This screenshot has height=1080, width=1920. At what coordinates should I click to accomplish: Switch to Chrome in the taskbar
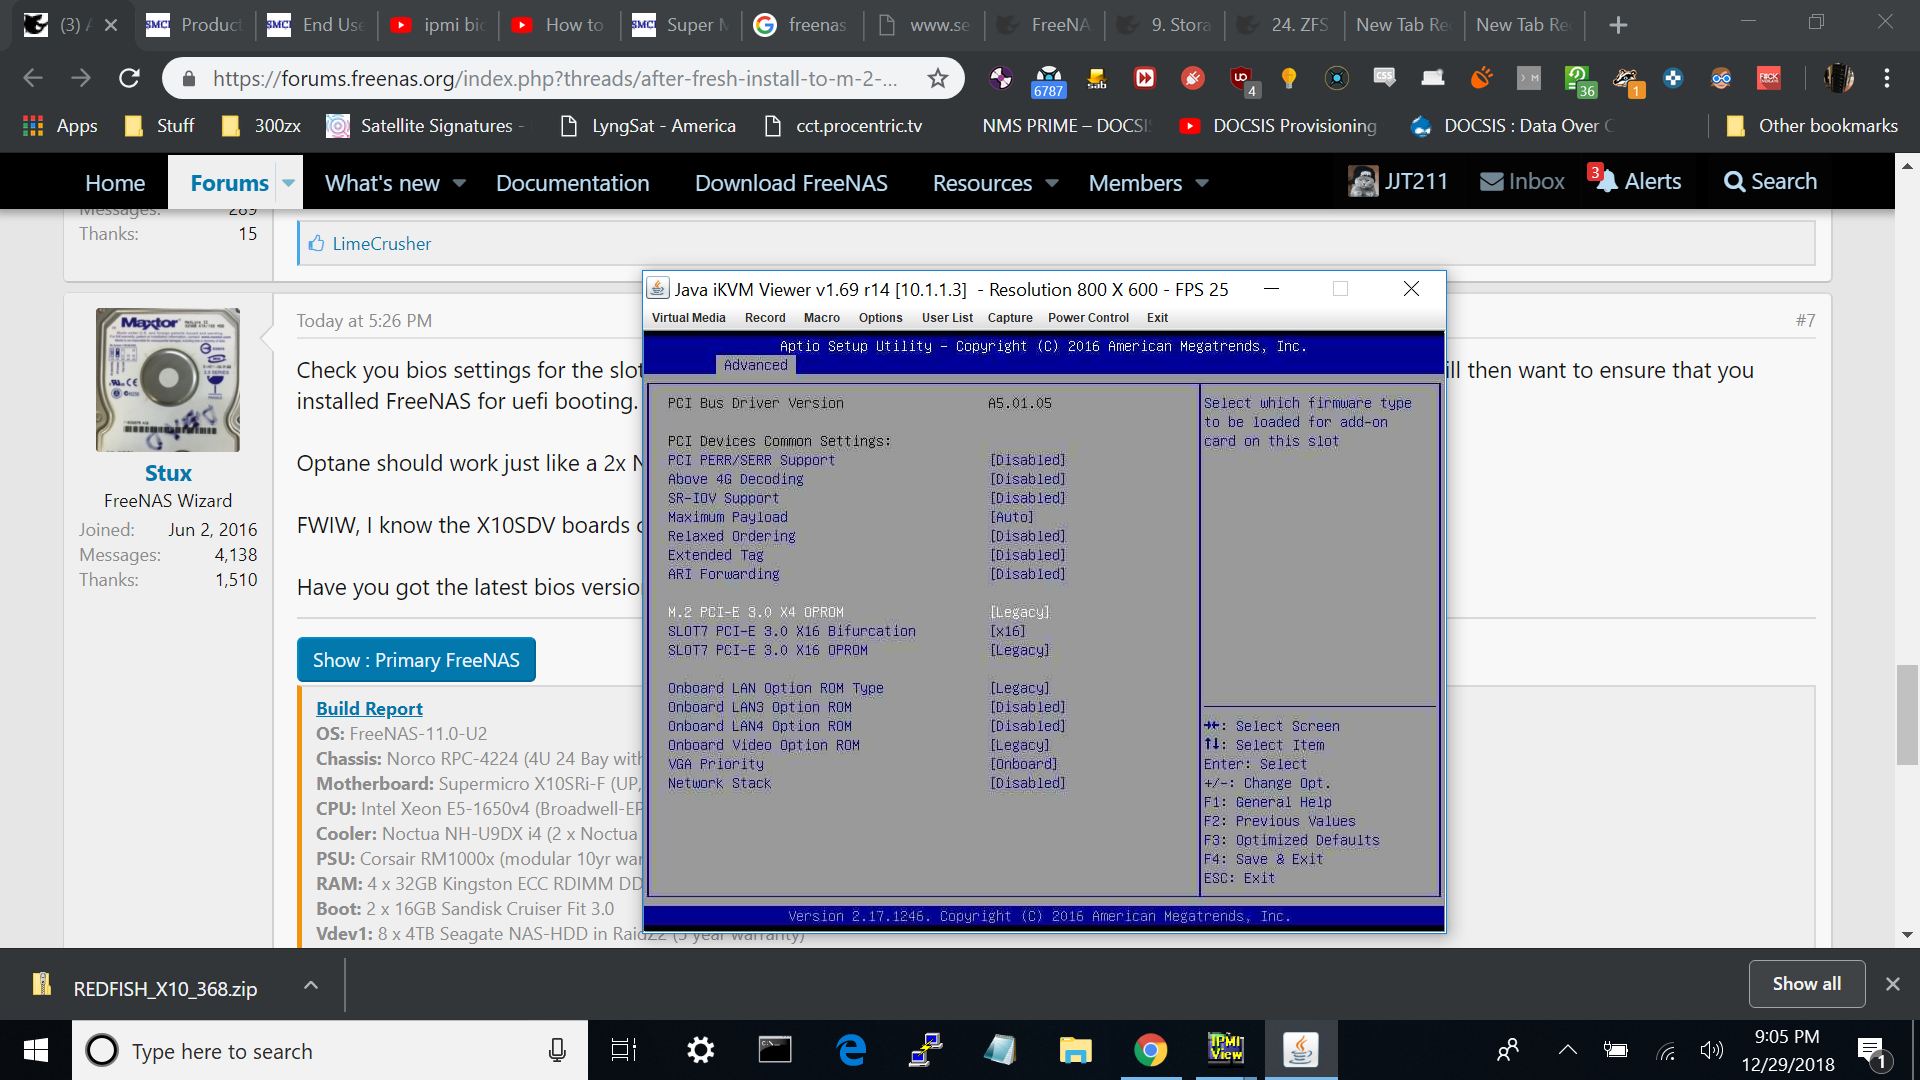tap(1150, 1050)
